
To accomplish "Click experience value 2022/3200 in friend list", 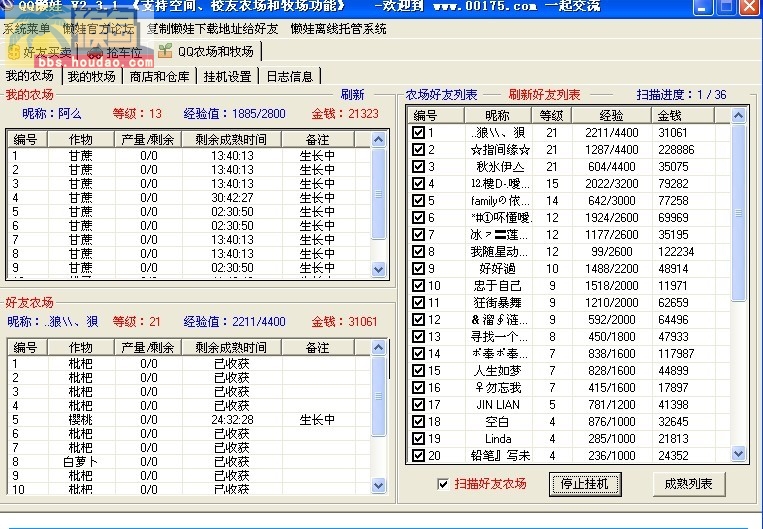I will click(x=612, y=183).
